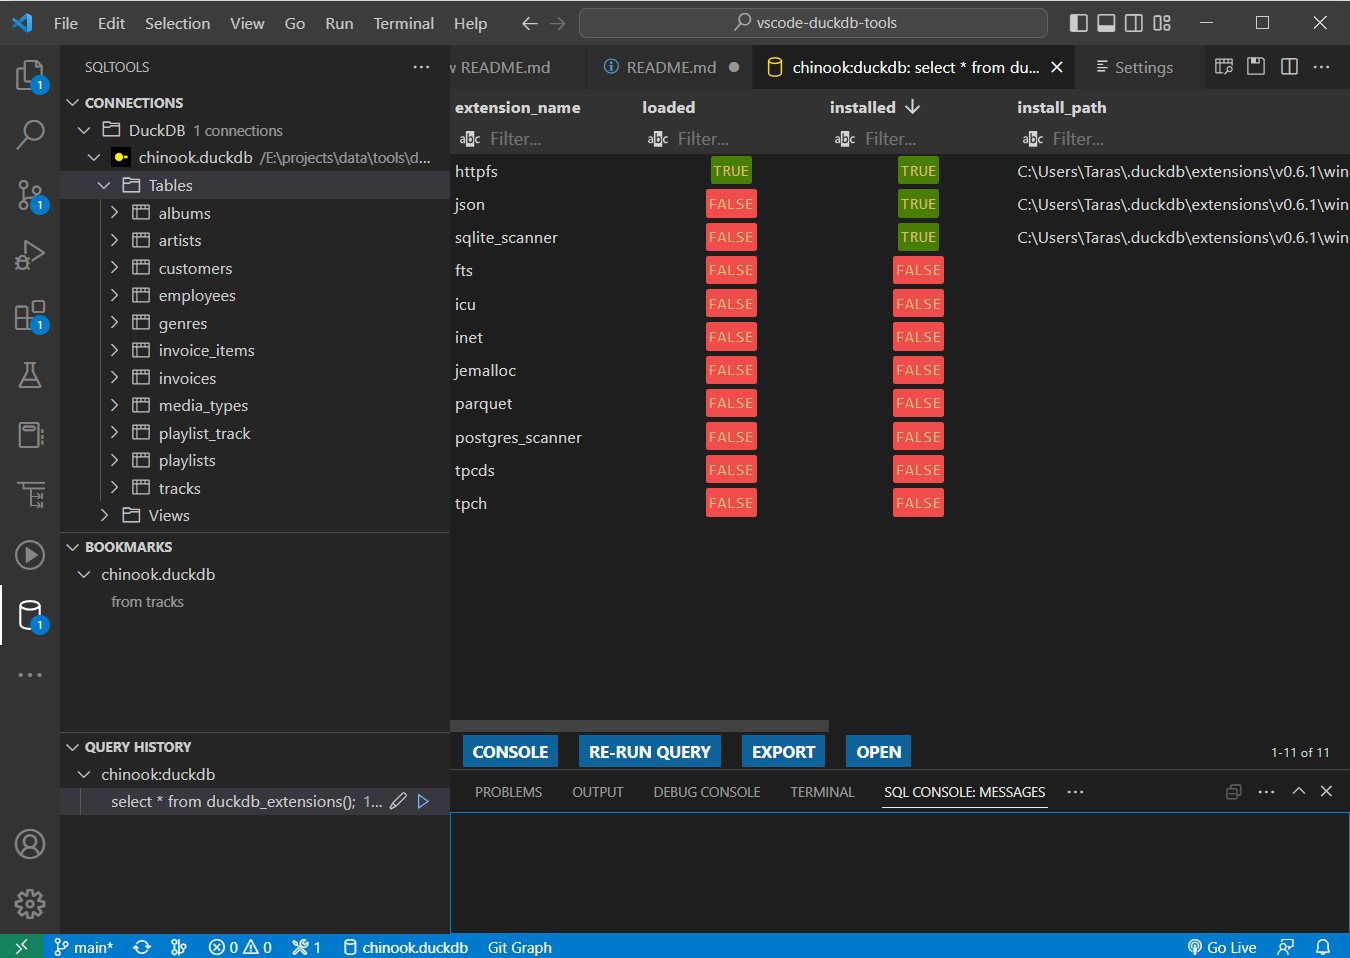The height and width of the screenshot is (958, 1350).
Task: Click the EXPORT button
Action: [783, 752]
